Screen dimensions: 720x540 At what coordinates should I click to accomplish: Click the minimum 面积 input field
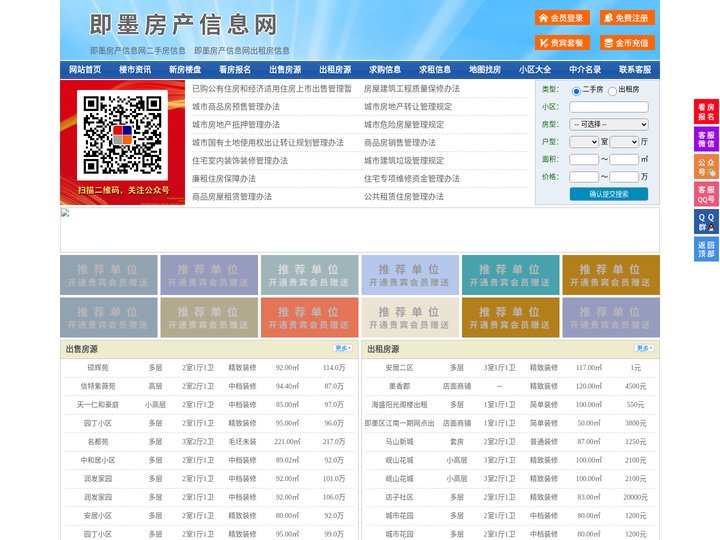pyautogui.click(x=584, y=159)
